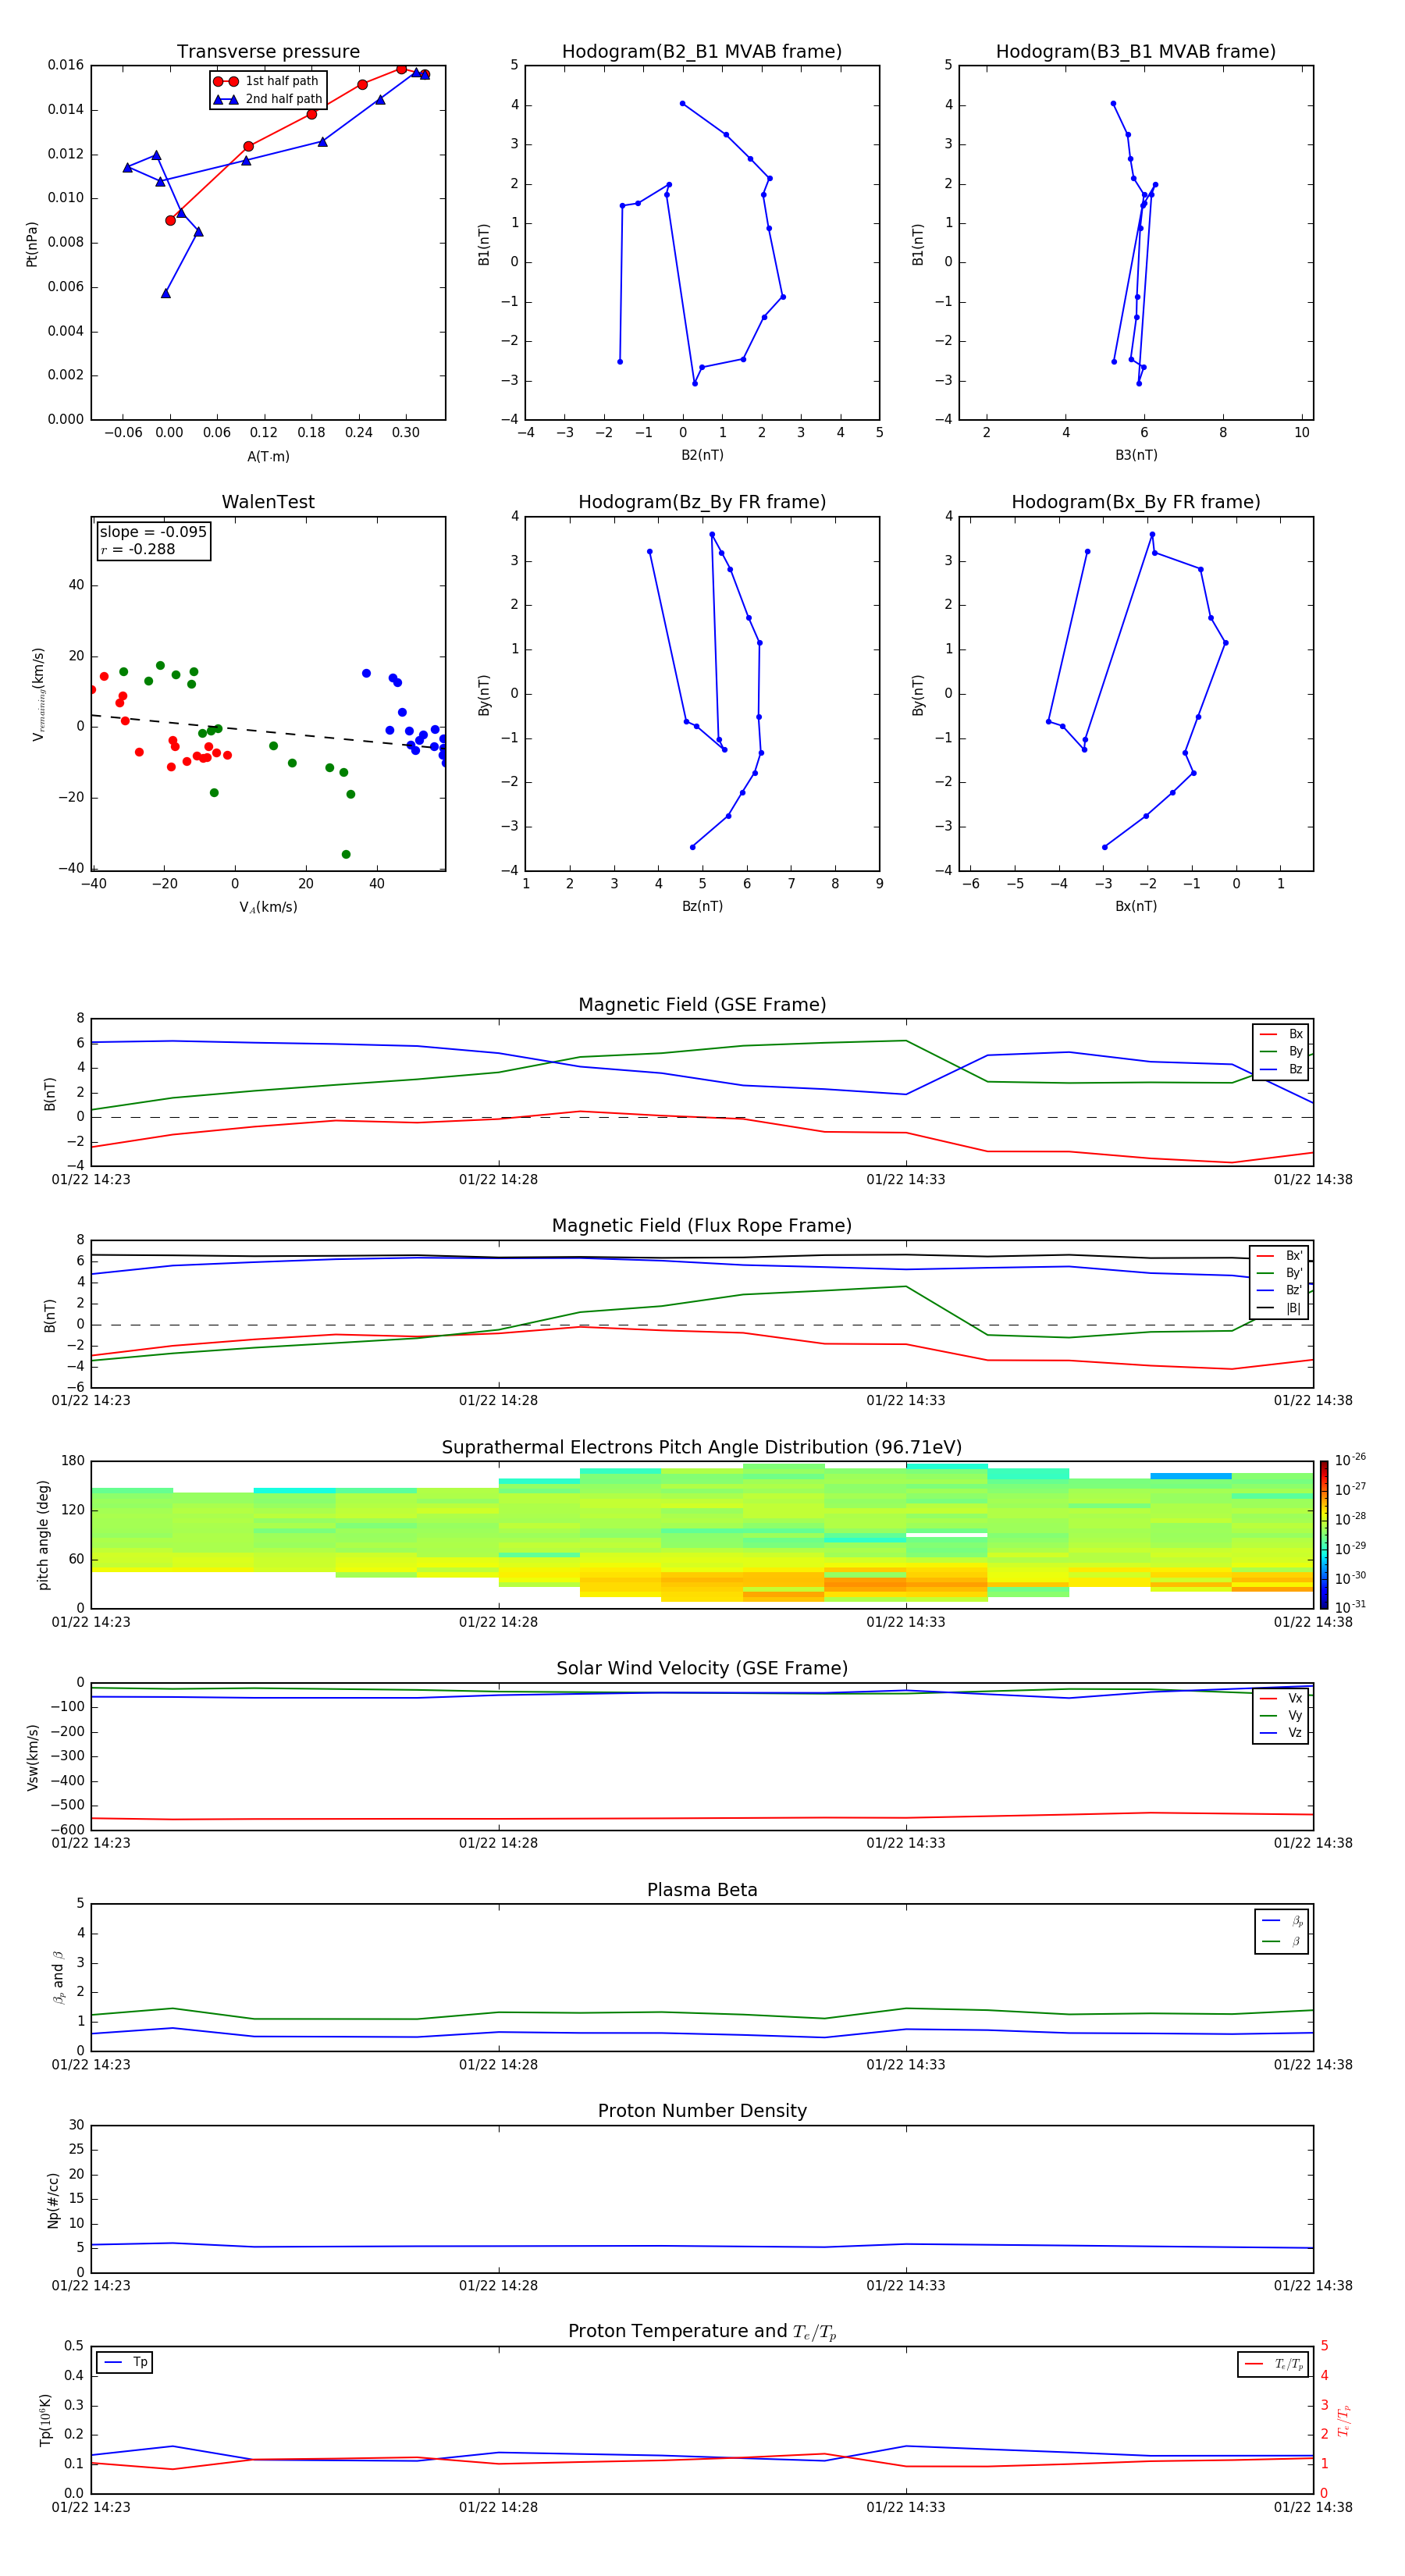Click Bx' legend entry in Flux Rope panel
The width and height of the screenshot is (1405, 2576).
click(1280, 1256)
